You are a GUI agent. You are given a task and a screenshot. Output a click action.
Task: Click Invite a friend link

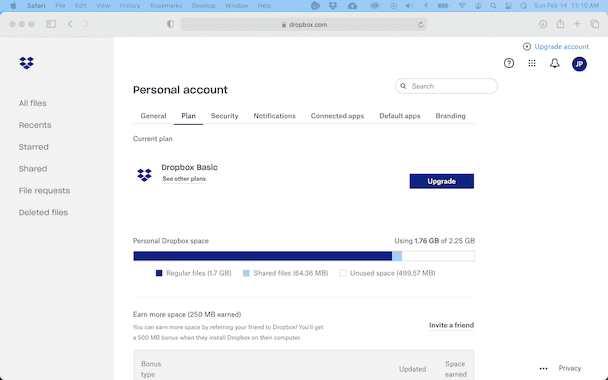(x=451, y=325)
